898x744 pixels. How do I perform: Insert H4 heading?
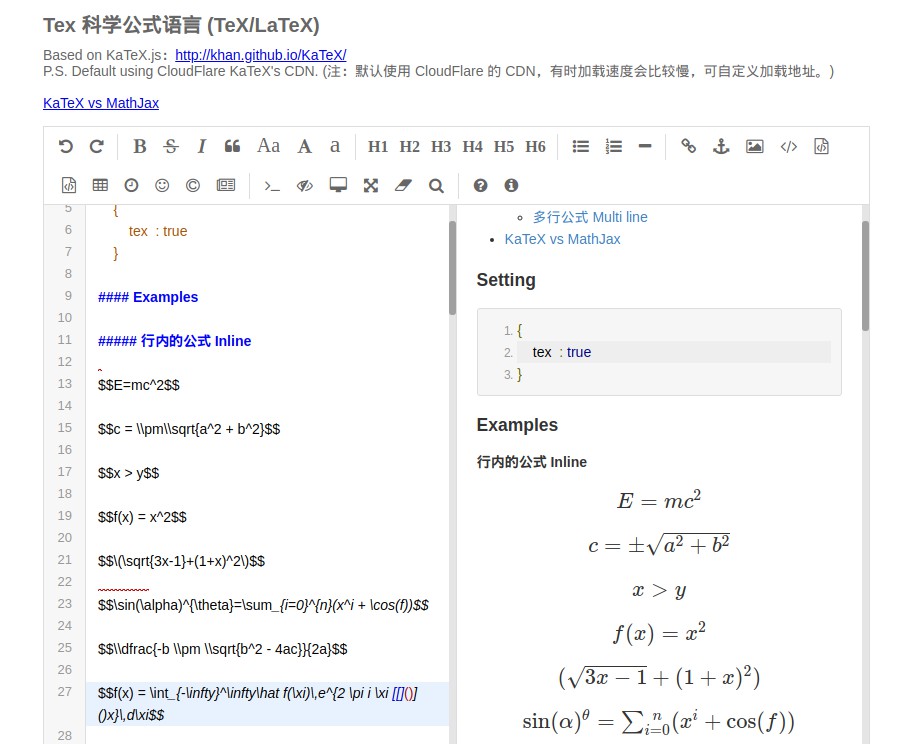point(472,147)
